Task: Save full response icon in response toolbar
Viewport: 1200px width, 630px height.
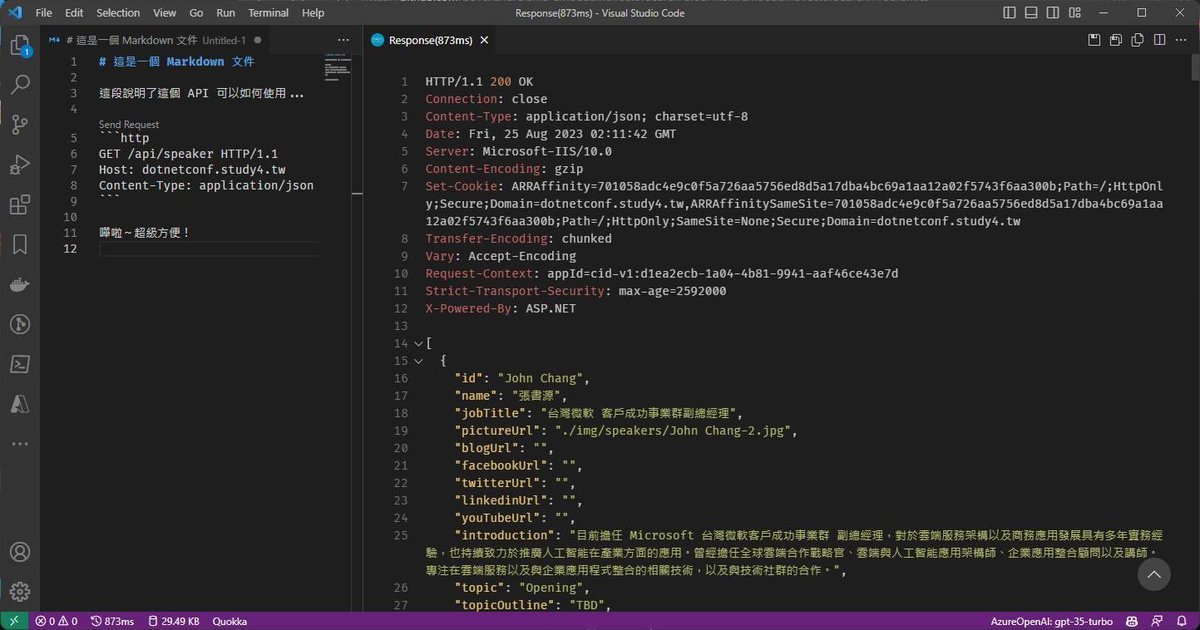Action: pyautogui.click(x=1094, y=40)
